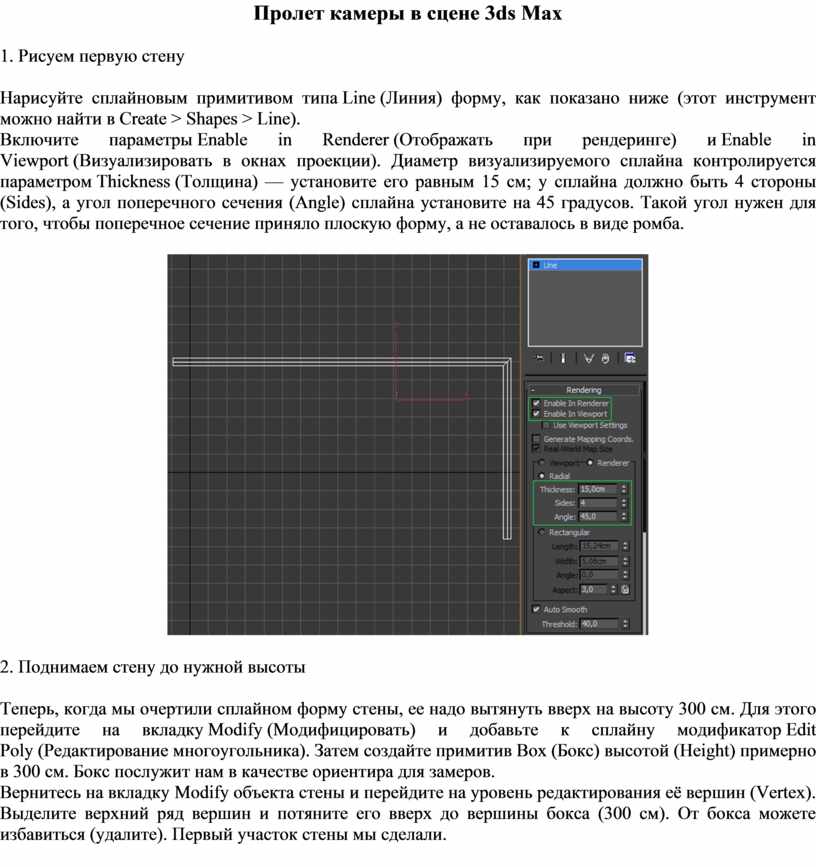
Task: Open the Configure Modifier Sets icon
Action: 630,358
